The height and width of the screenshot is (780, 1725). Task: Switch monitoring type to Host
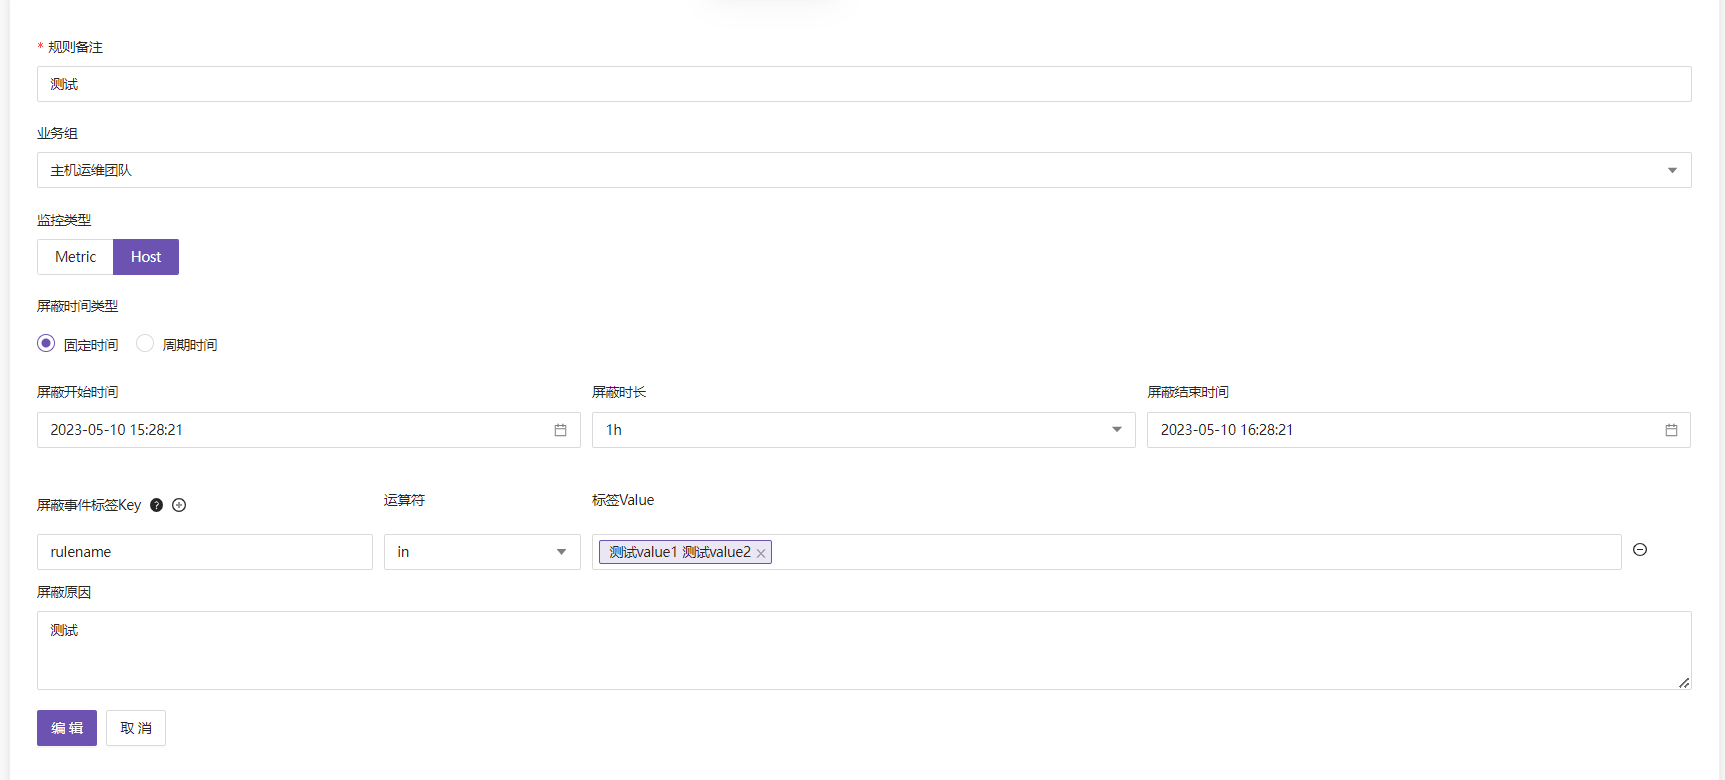pos(146,257)
